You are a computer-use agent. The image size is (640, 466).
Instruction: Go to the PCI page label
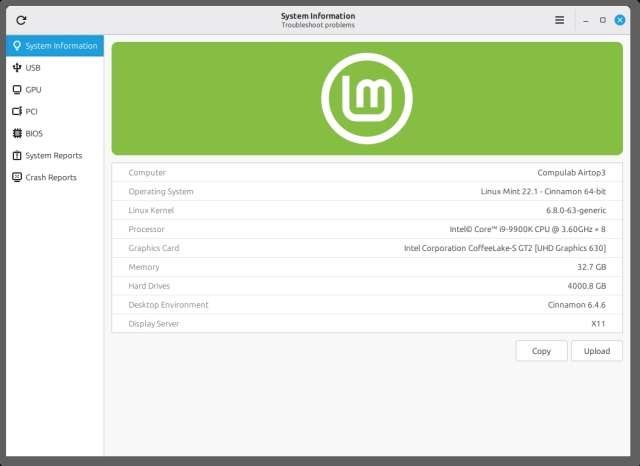point(31,111)
